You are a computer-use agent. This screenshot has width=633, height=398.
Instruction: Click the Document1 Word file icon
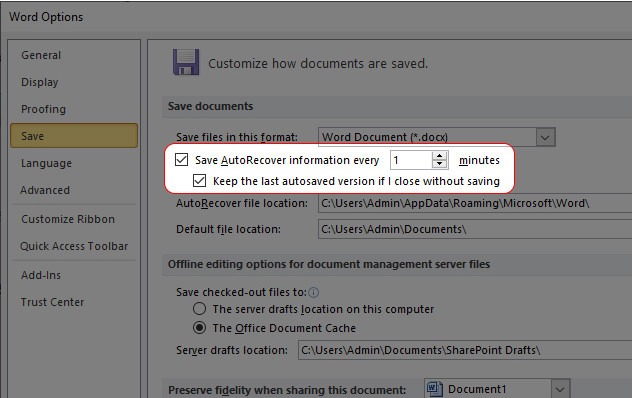click(x=435, y=389)
